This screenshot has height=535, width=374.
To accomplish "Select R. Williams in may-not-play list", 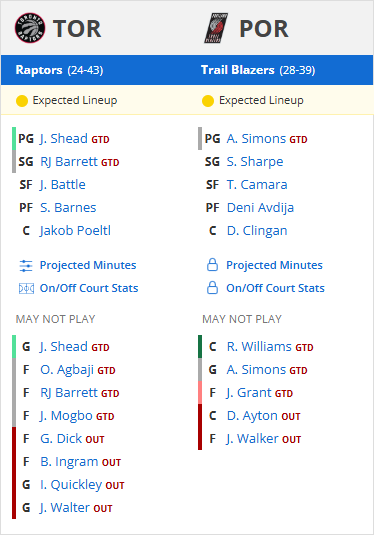I will click(259, 347).
